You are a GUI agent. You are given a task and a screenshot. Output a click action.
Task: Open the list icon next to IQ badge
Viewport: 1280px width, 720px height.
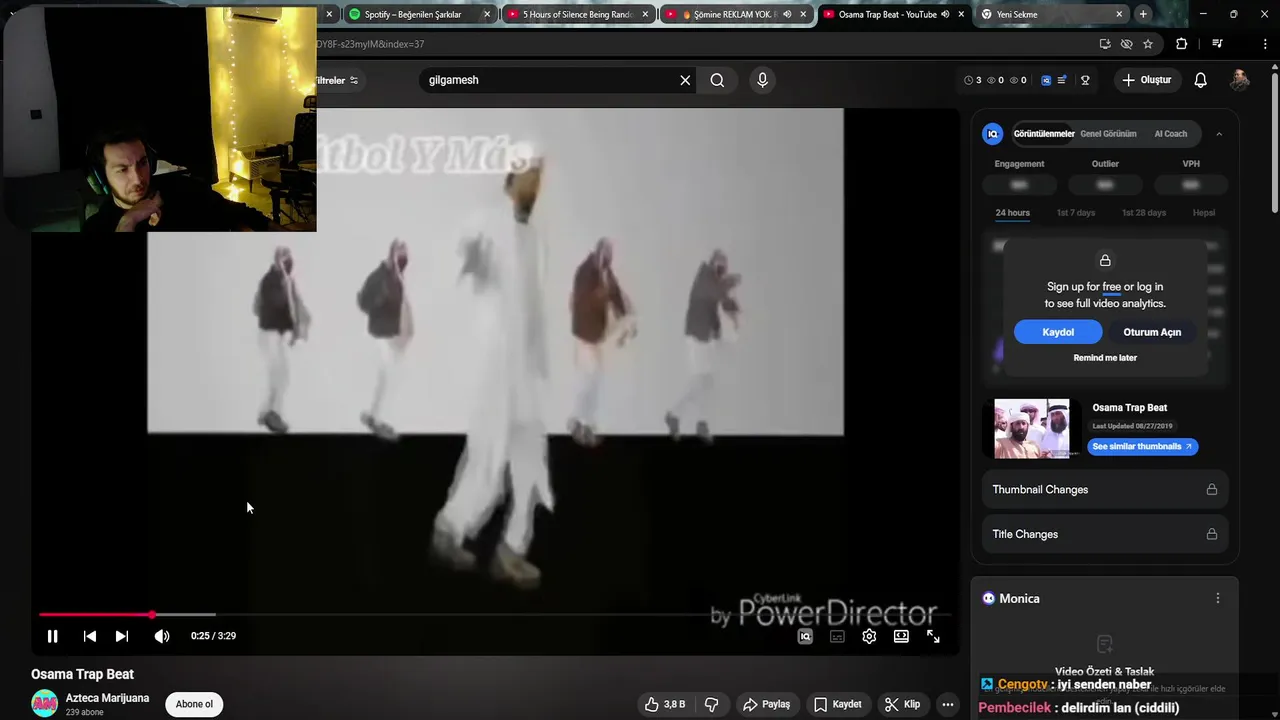1061,80
